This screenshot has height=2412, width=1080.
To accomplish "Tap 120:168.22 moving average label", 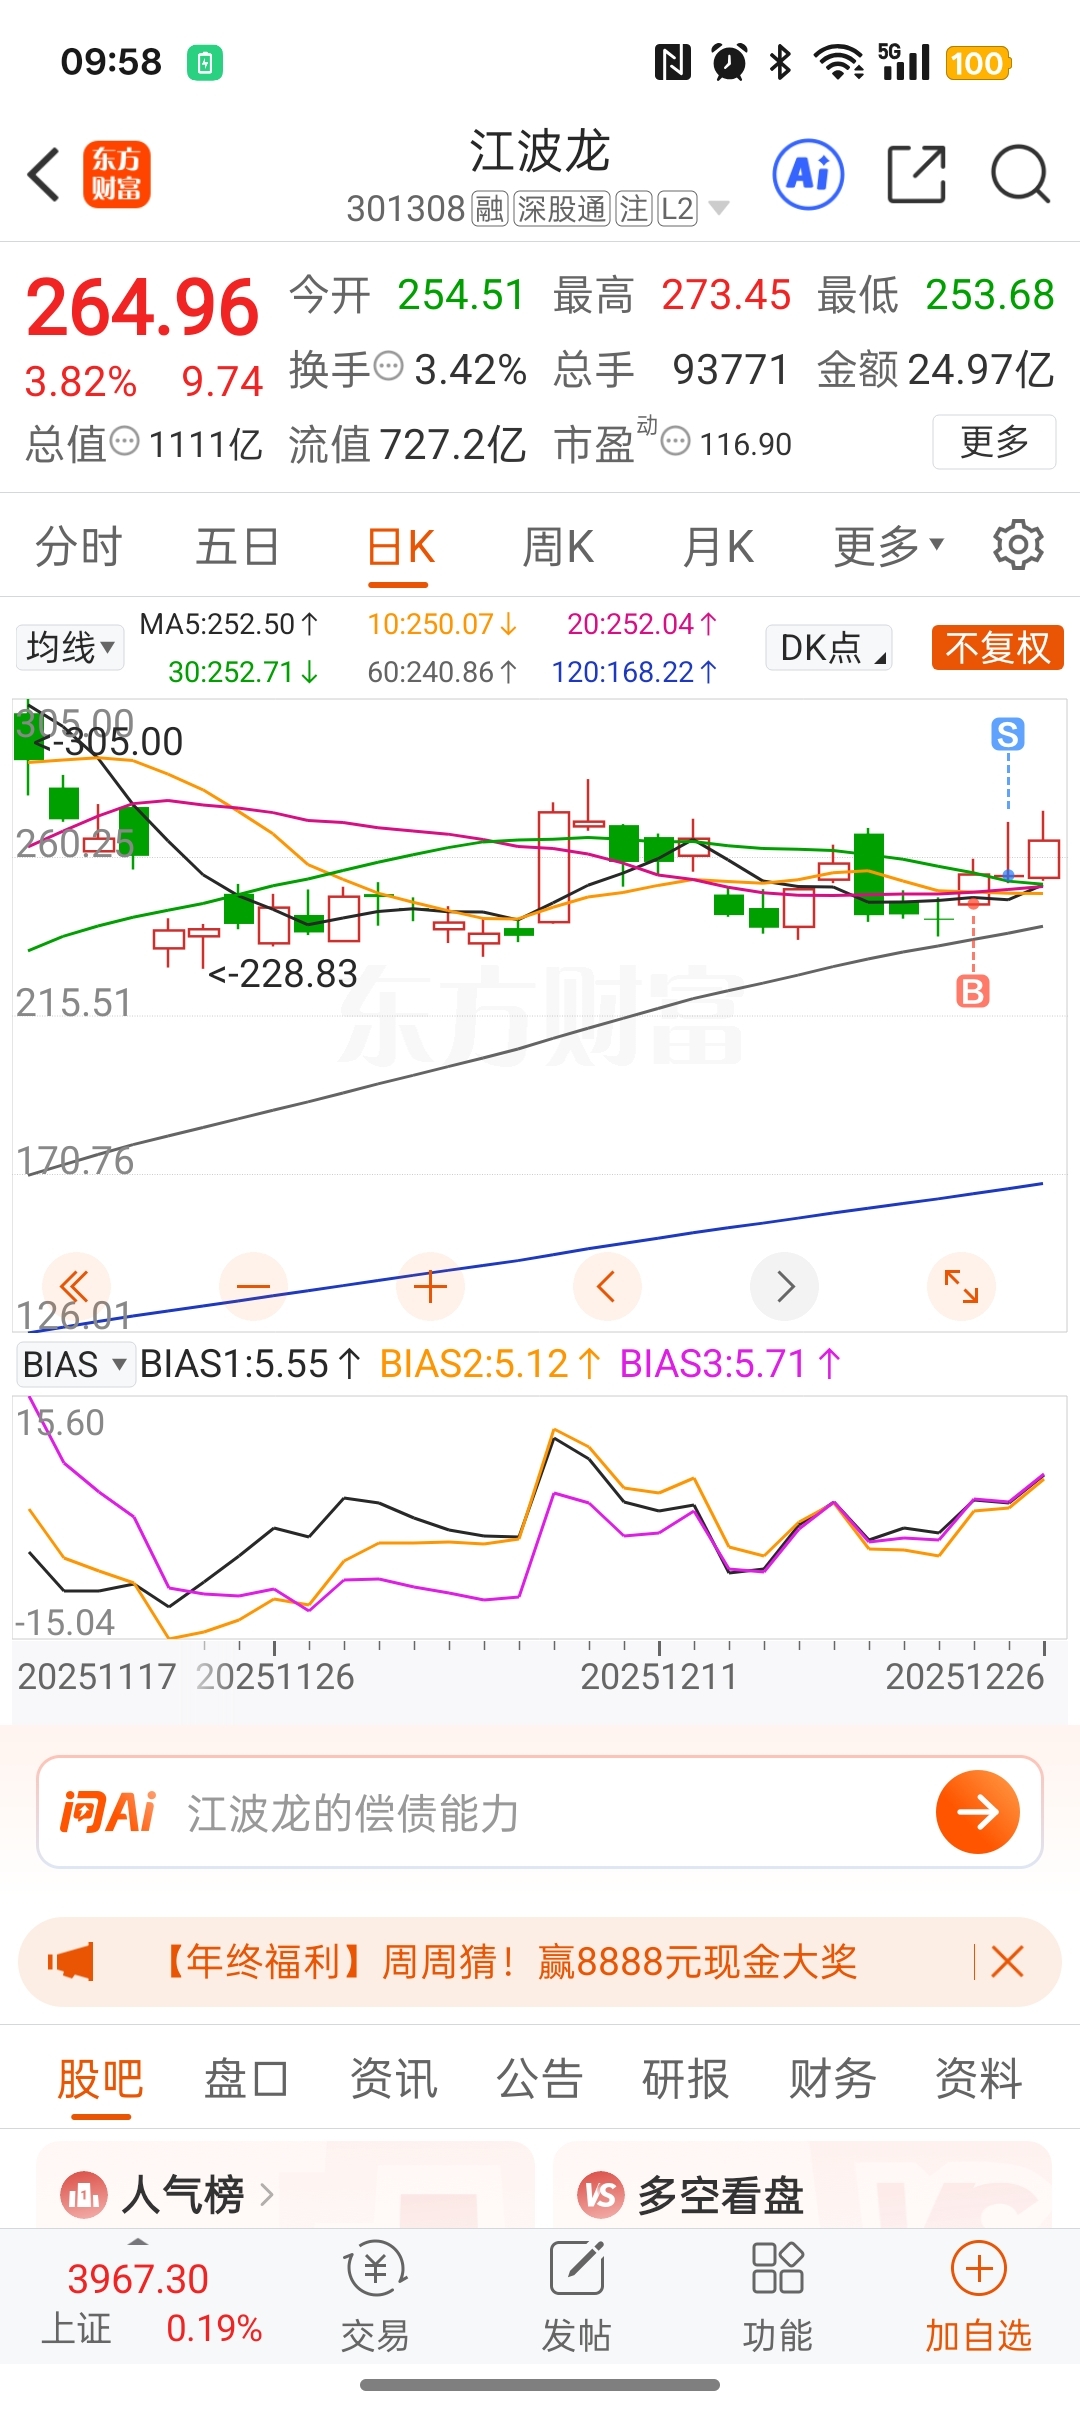I will pos(634,672).
